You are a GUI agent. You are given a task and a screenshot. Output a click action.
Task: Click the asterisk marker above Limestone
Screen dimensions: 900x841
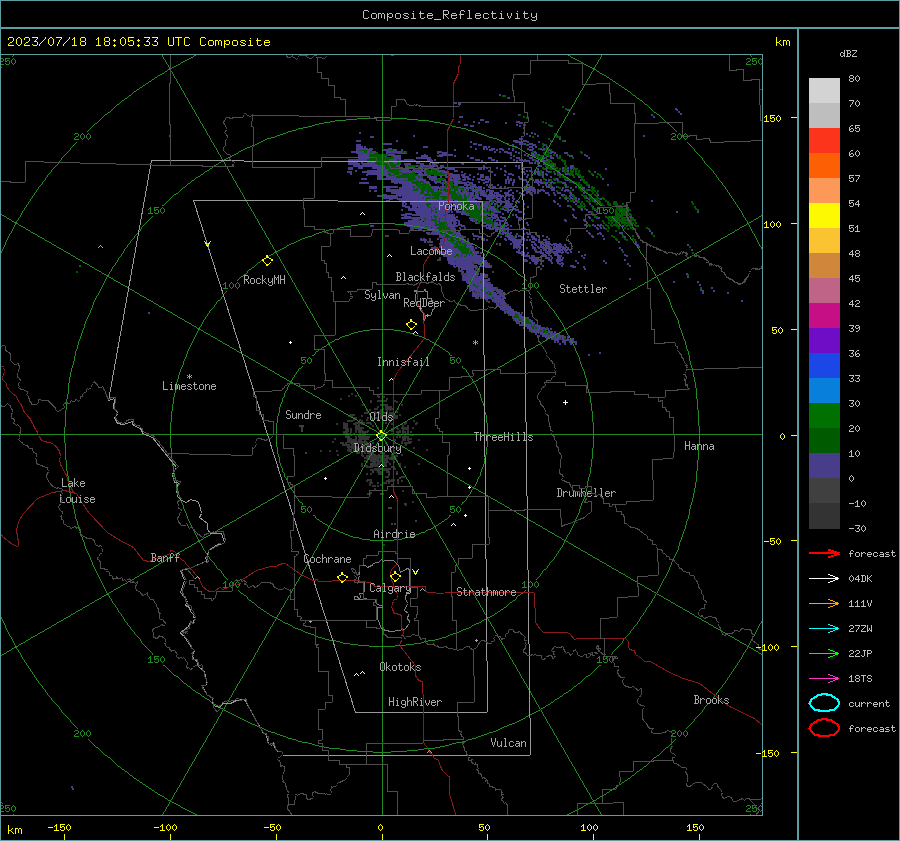click(189, 377)
